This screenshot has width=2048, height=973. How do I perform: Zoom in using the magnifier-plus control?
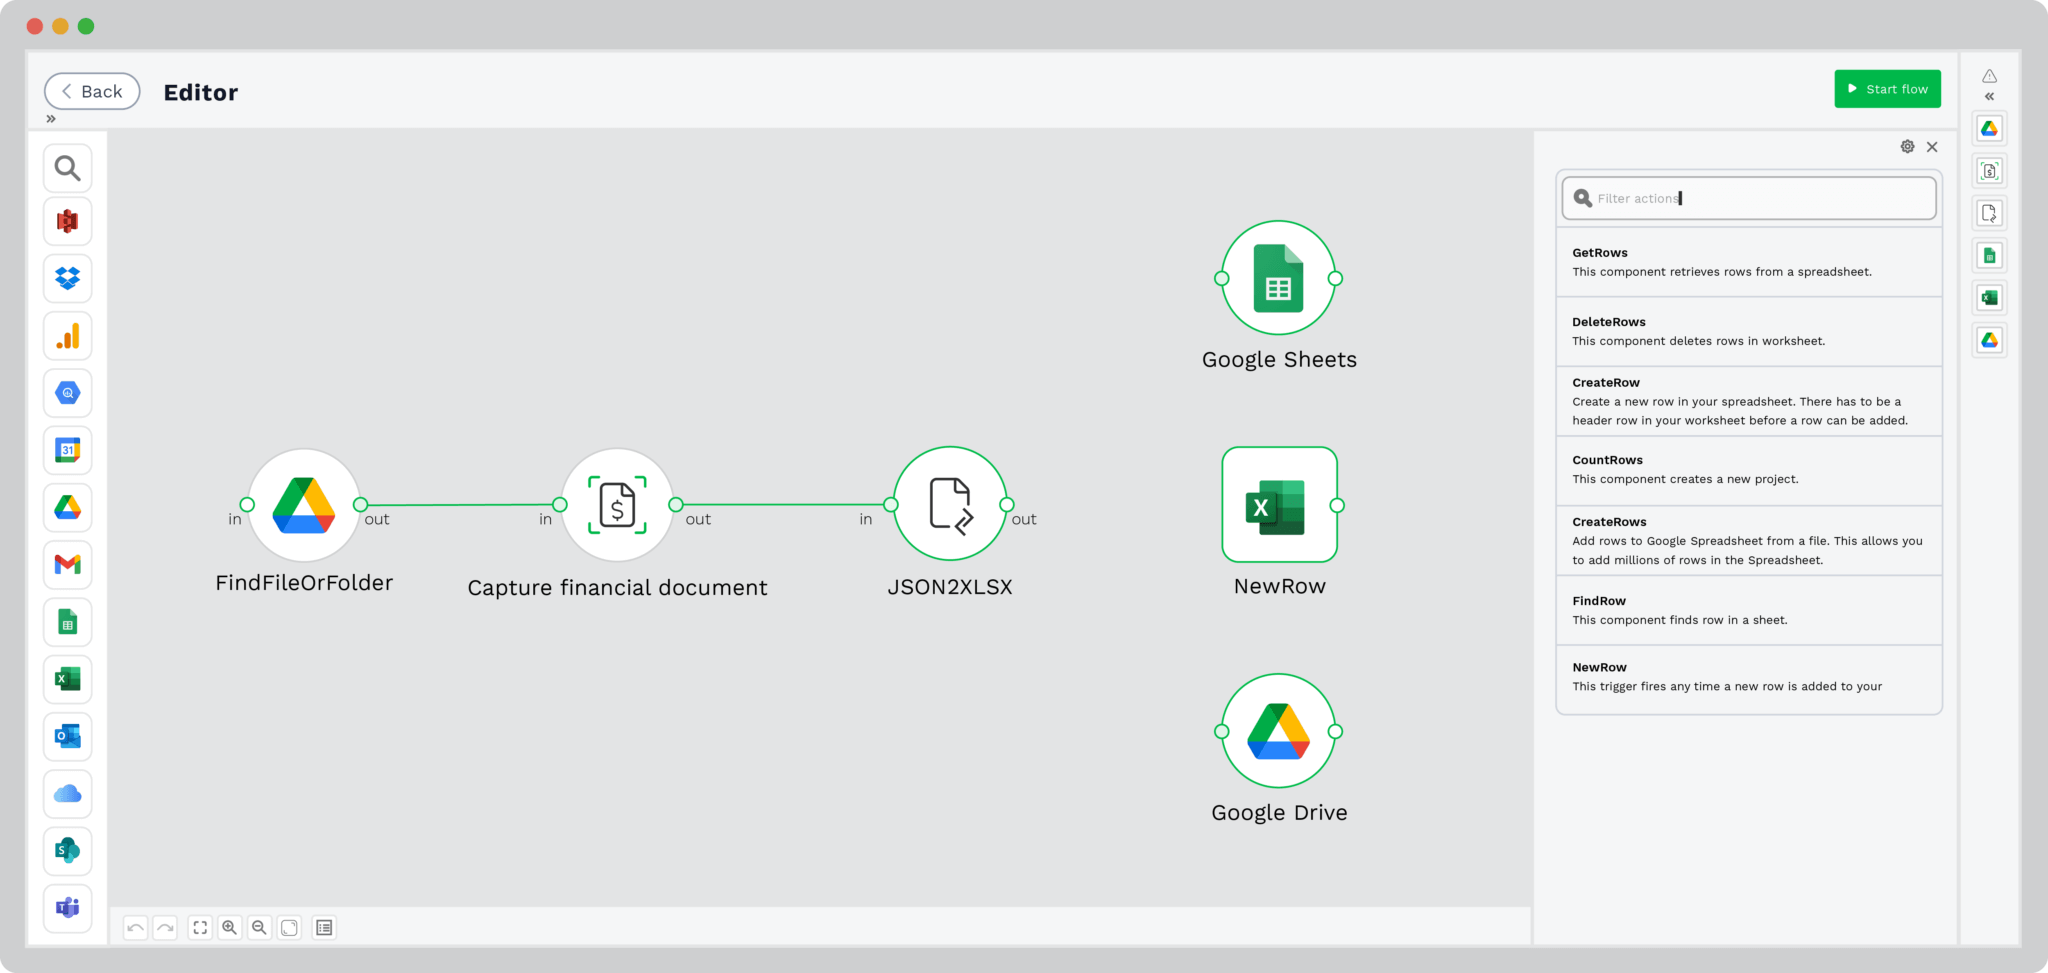point(229,927)
